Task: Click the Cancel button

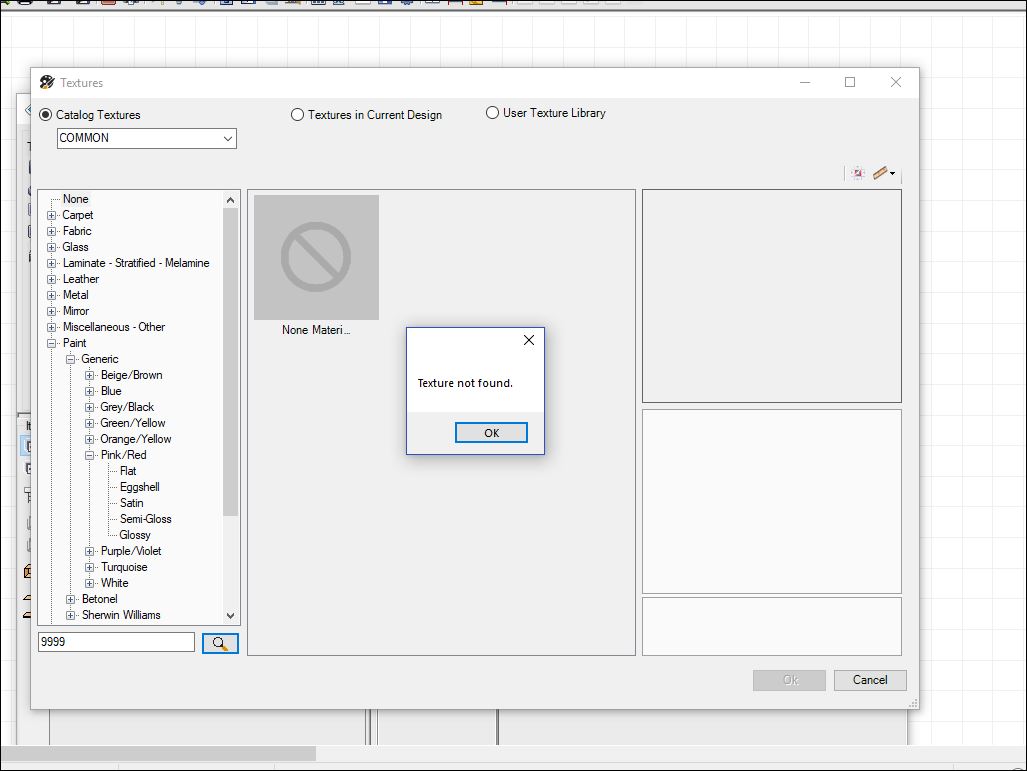Action: point(869,680)
